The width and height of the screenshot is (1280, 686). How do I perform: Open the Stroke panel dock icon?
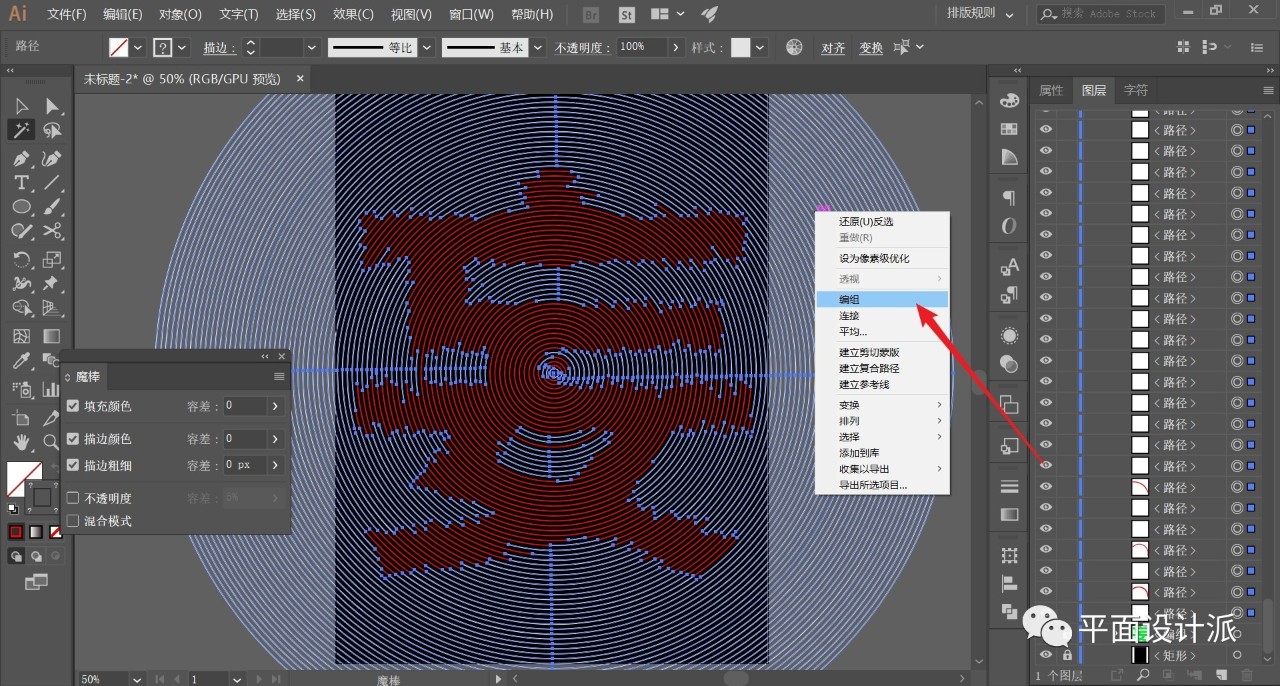(1009, 487)
